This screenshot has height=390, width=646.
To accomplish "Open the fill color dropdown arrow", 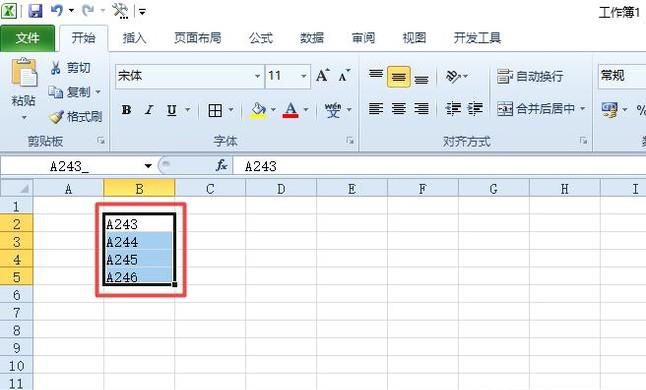I will point(273,110).
